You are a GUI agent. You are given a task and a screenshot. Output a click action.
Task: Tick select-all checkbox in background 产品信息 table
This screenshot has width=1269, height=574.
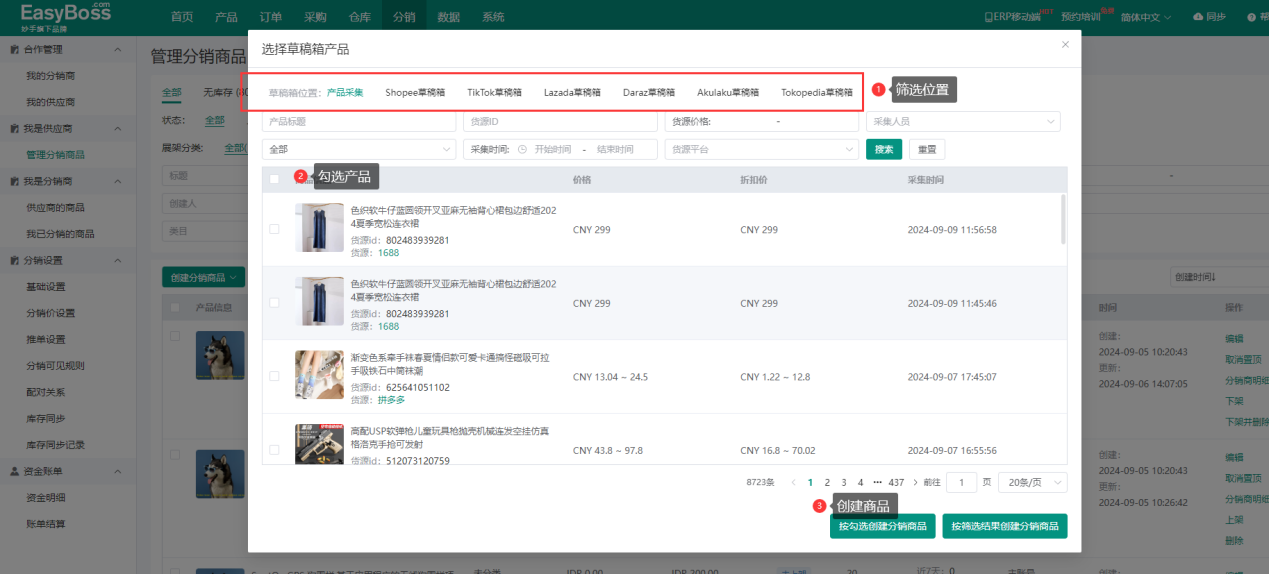(175, 306)
